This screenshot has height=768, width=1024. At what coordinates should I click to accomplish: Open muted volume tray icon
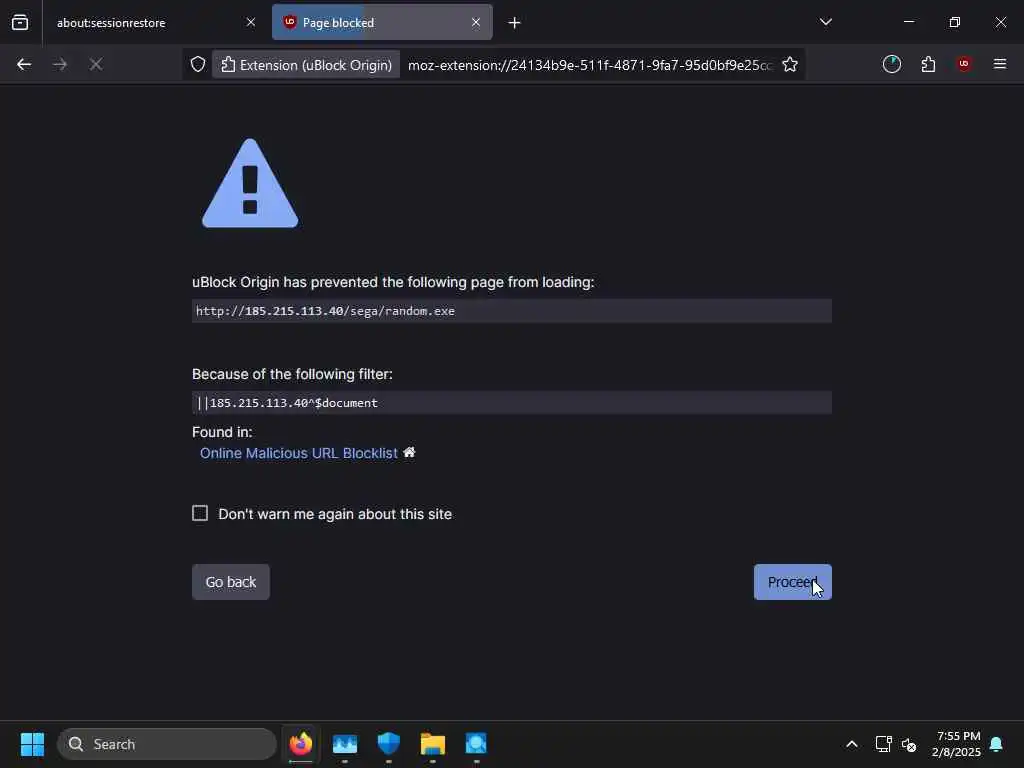908,744
